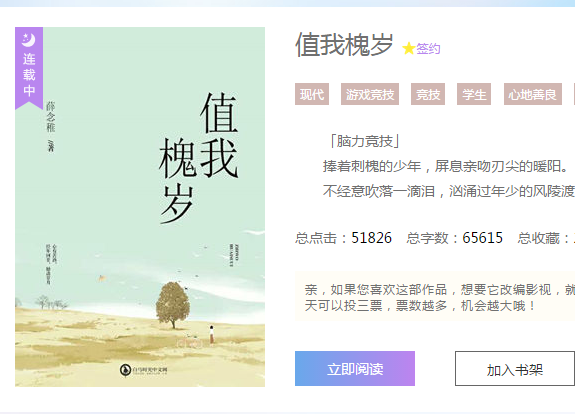Open the 竞技 tag
This screenshot has height=414, width=575.
tap(428, 94)
